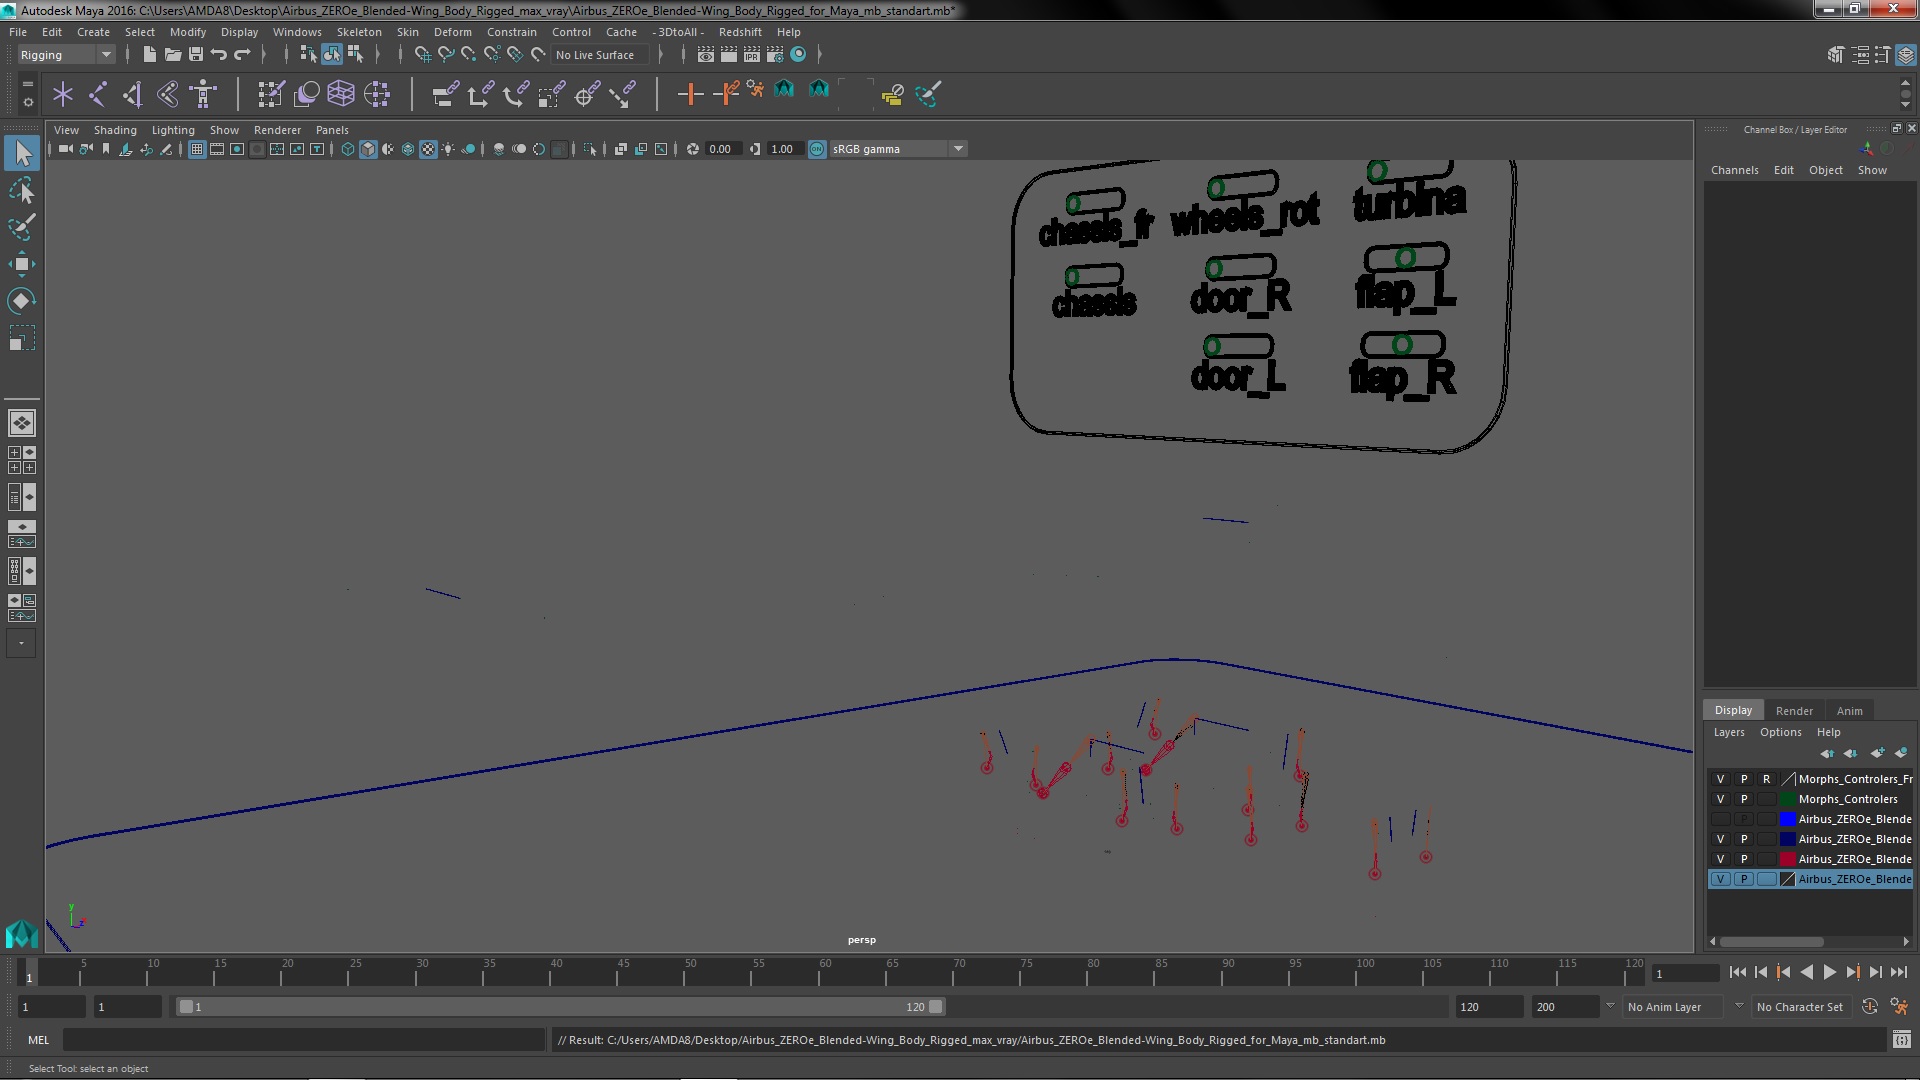Switch to the Anim layer tab
This screenshot has height=1080, width=1920.
tap(1849, 711)
